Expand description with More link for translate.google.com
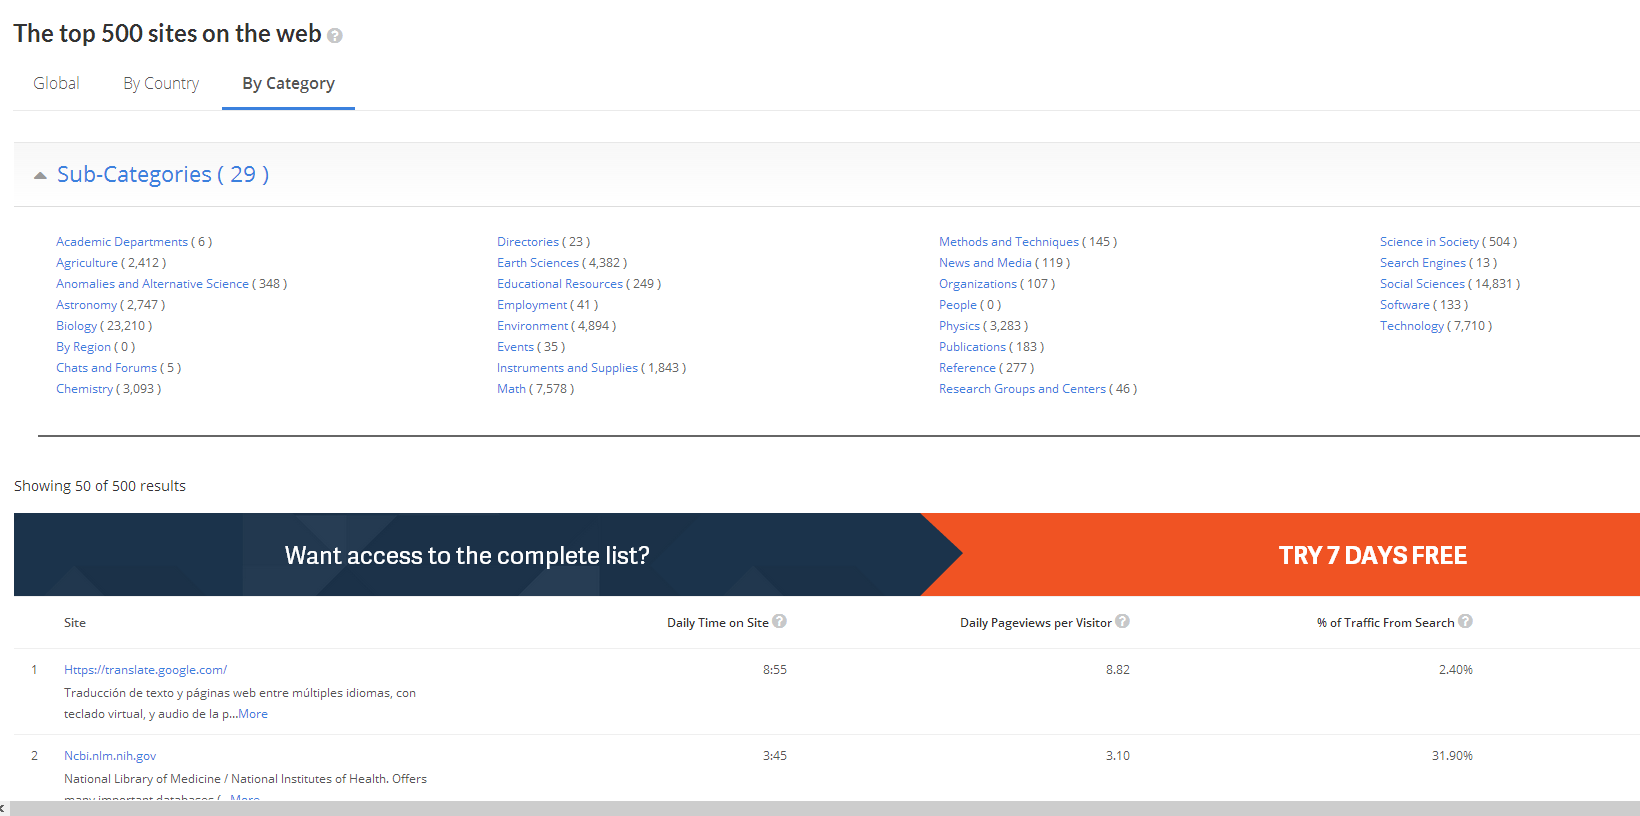Screen dimensions: 1640x816 [x=253, y=714]
